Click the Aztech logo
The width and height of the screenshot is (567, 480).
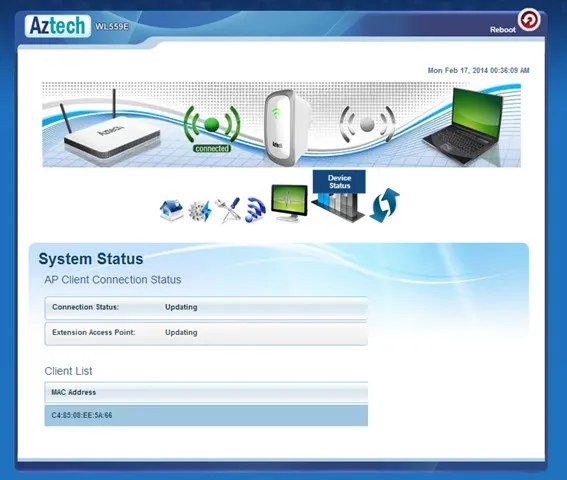tap(58, 26)
